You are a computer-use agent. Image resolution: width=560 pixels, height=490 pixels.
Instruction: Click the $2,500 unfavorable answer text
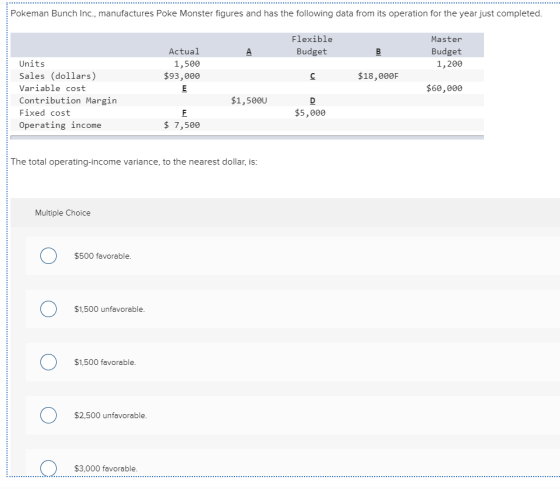pyautogui.click(x=110, y=415)
